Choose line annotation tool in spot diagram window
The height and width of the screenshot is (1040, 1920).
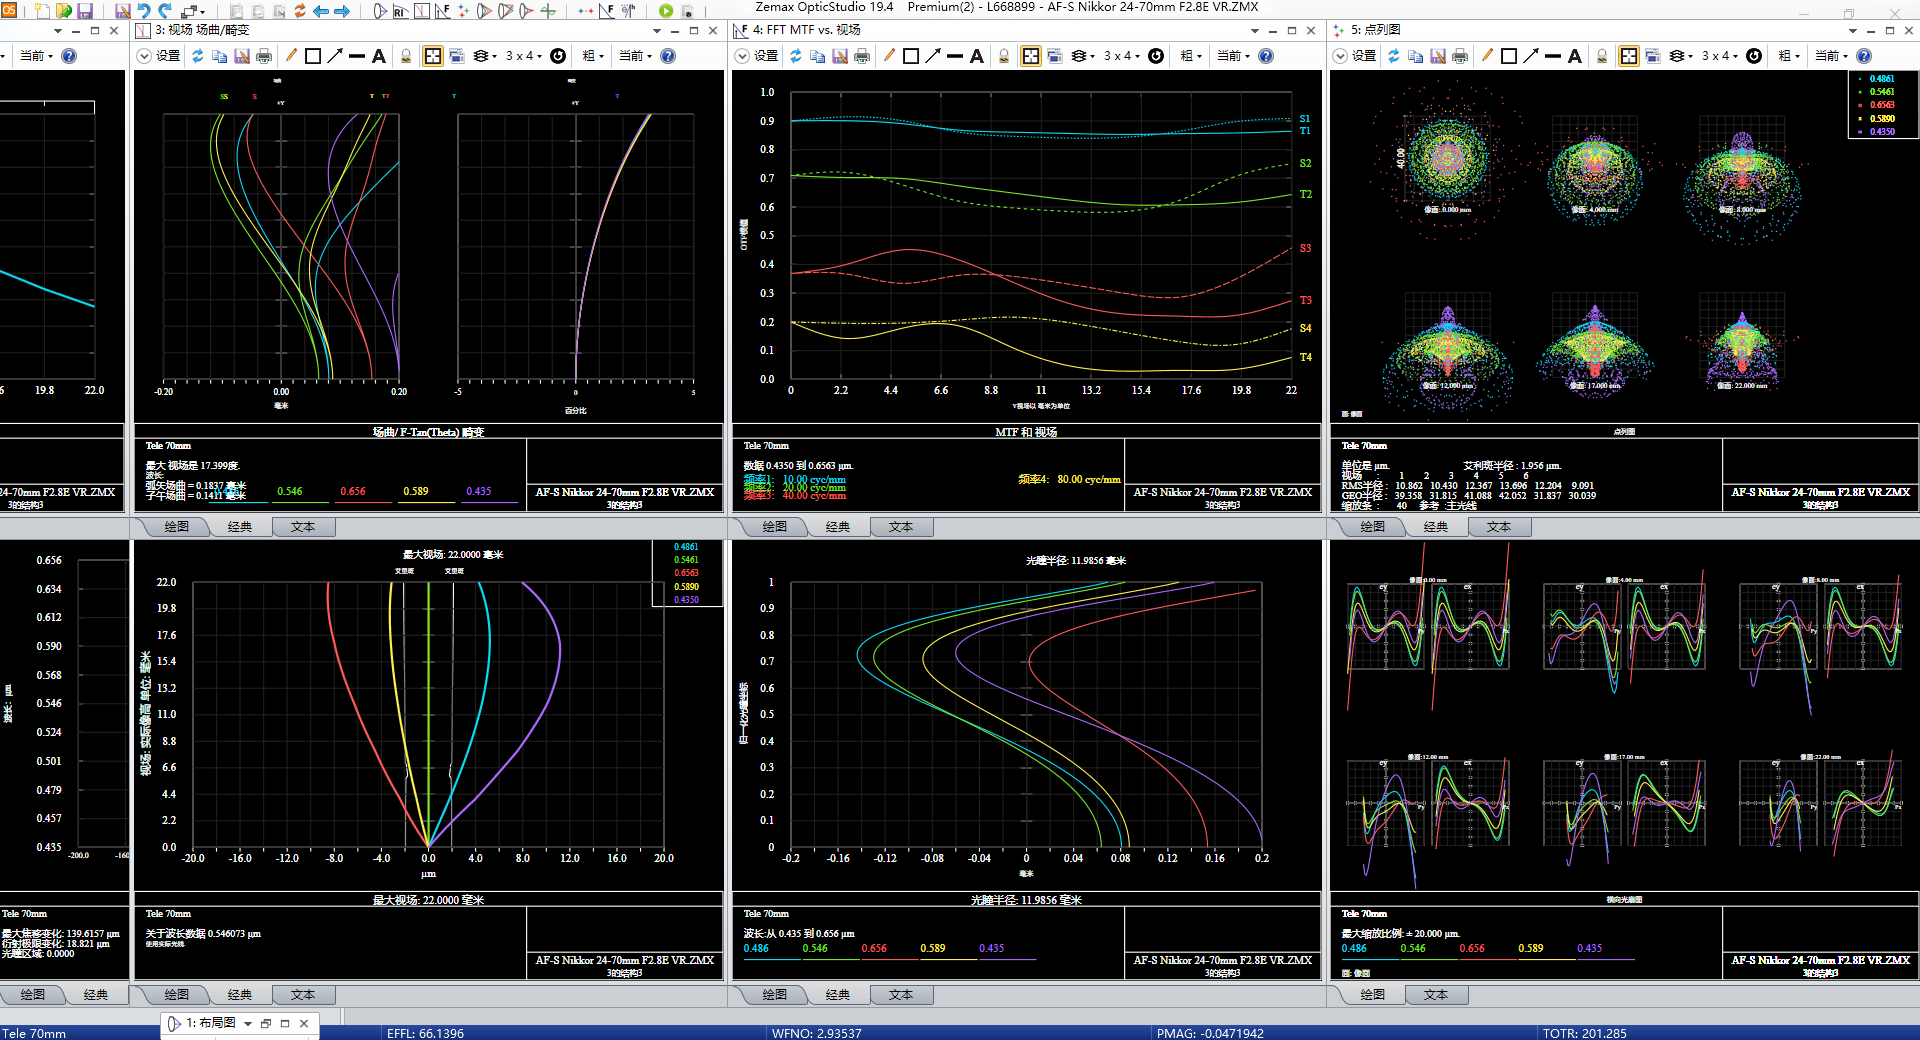tap(1553, 56)
